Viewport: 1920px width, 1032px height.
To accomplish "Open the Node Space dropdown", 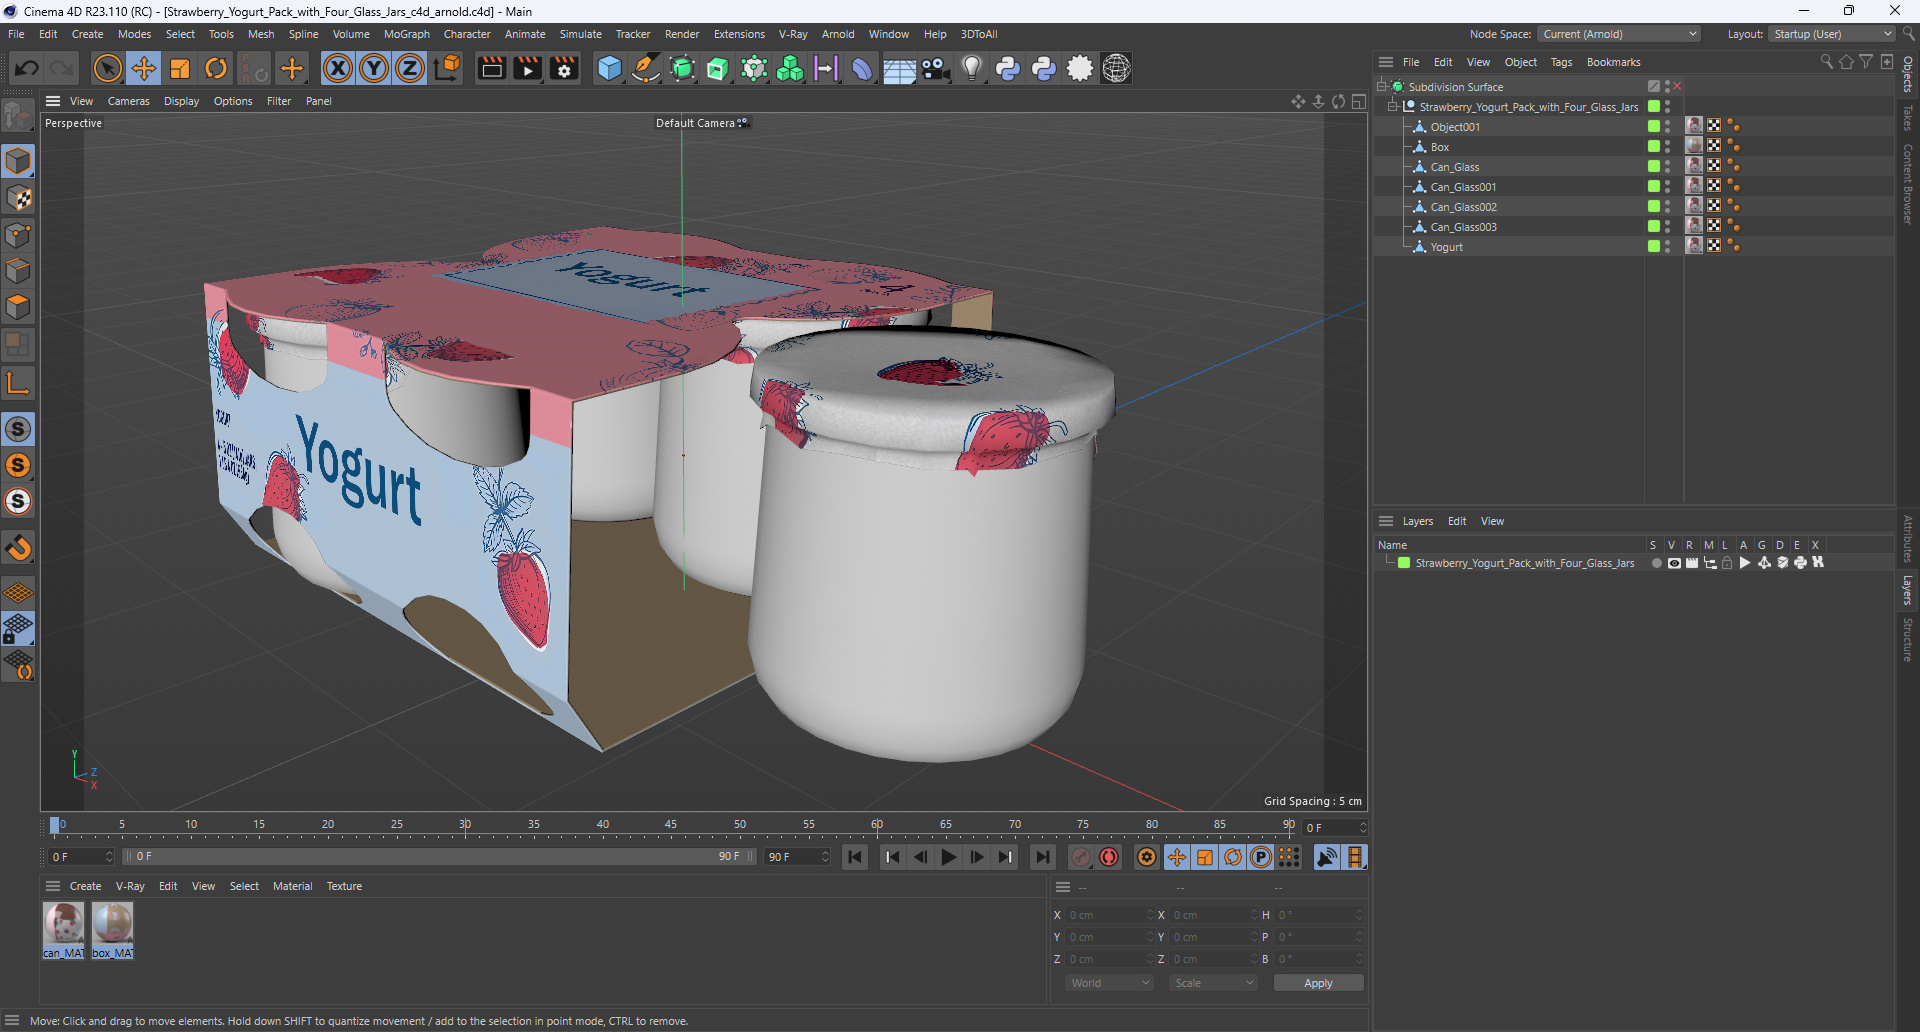I will click(x=1618, y=34).
